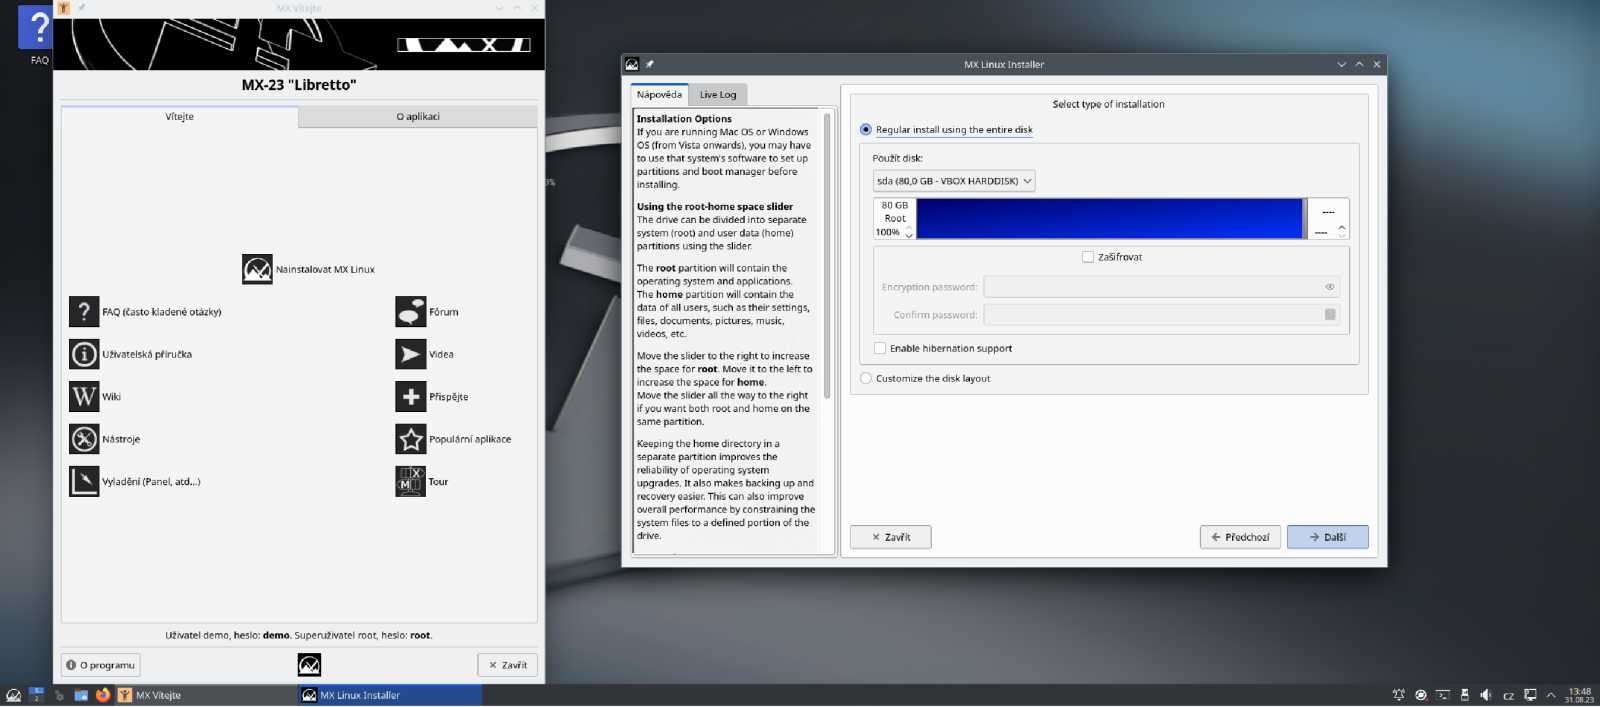The height and width of the screenshot is (707, 1600).
Task: Click the O programu button
Action: 101,665
